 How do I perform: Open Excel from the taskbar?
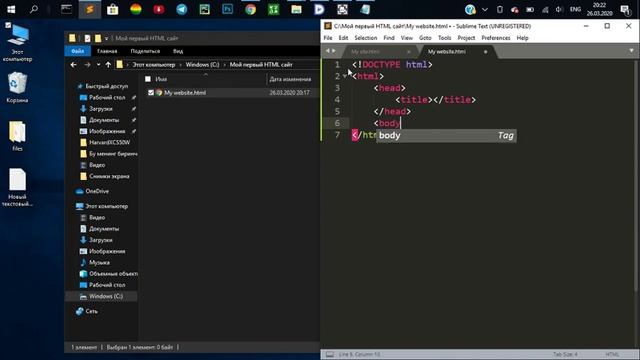(273, 9)
